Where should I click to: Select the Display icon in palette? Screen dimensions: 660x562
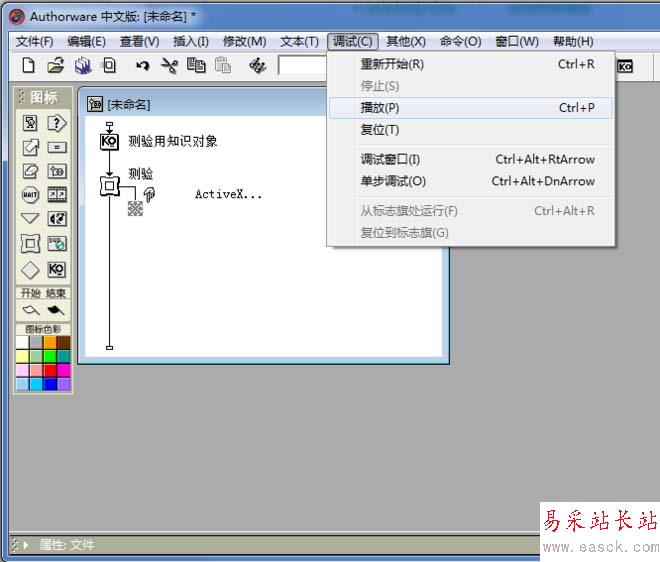30,123
